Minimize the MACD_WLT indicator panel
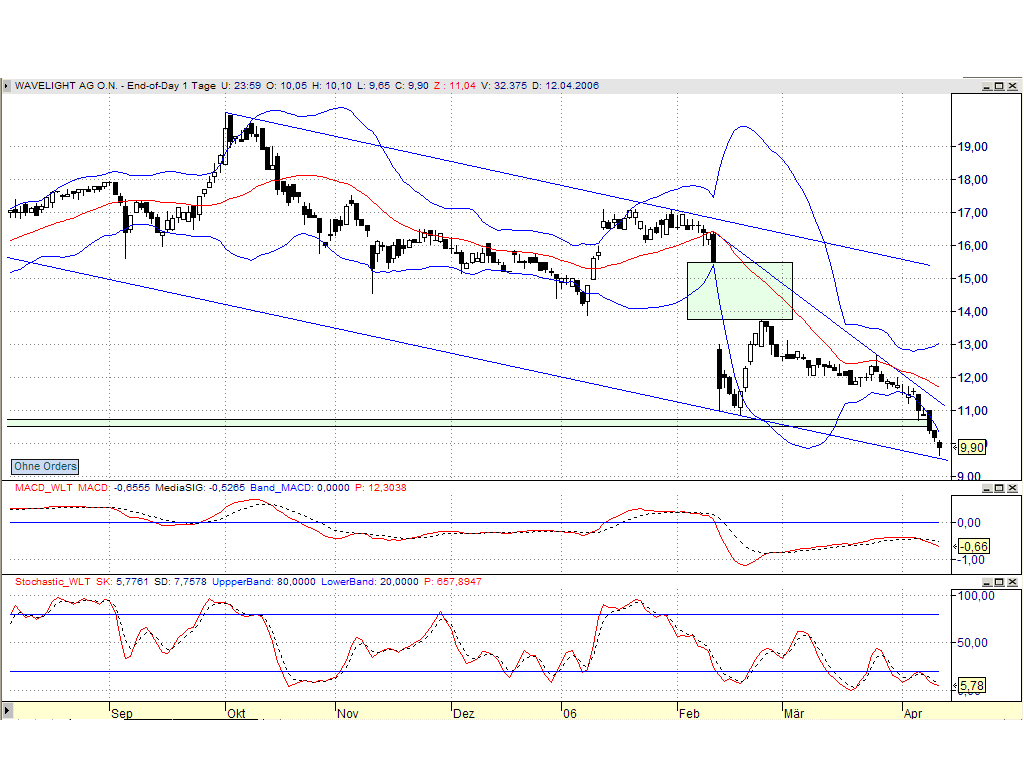This screenshot has width=1024, height=768. point(987,488)
